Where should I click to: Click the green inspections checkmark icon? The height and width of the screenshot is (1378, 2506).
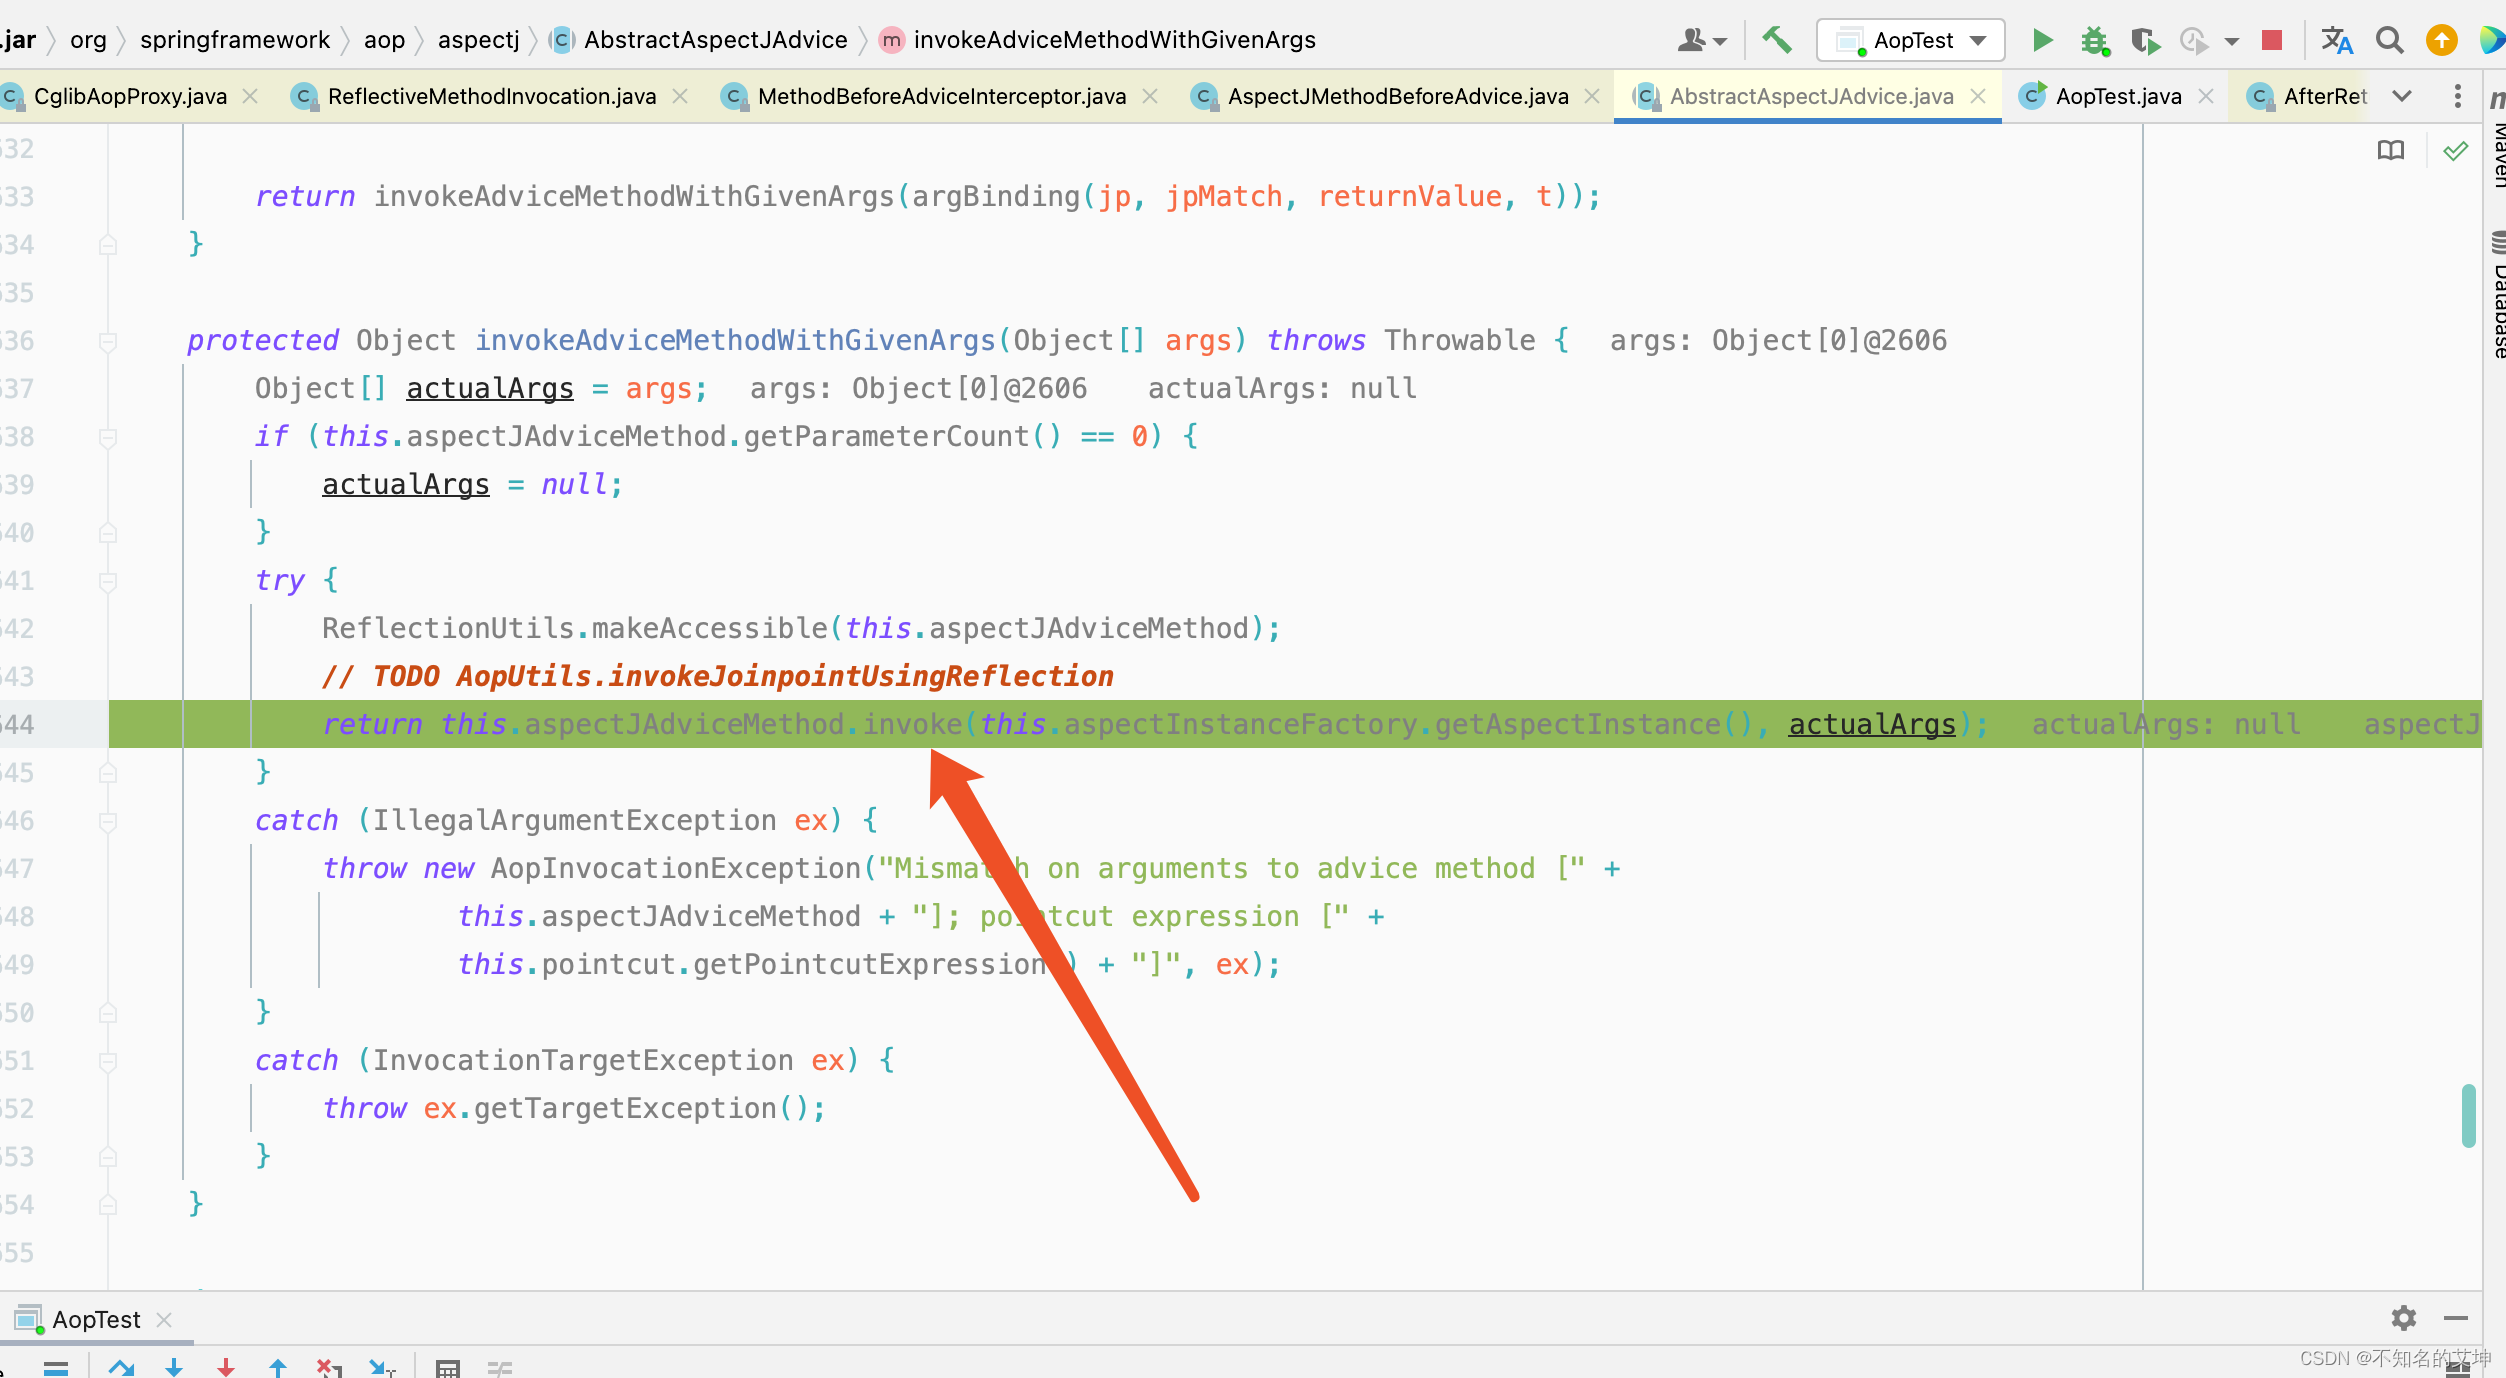click(x=2455, y=150)
